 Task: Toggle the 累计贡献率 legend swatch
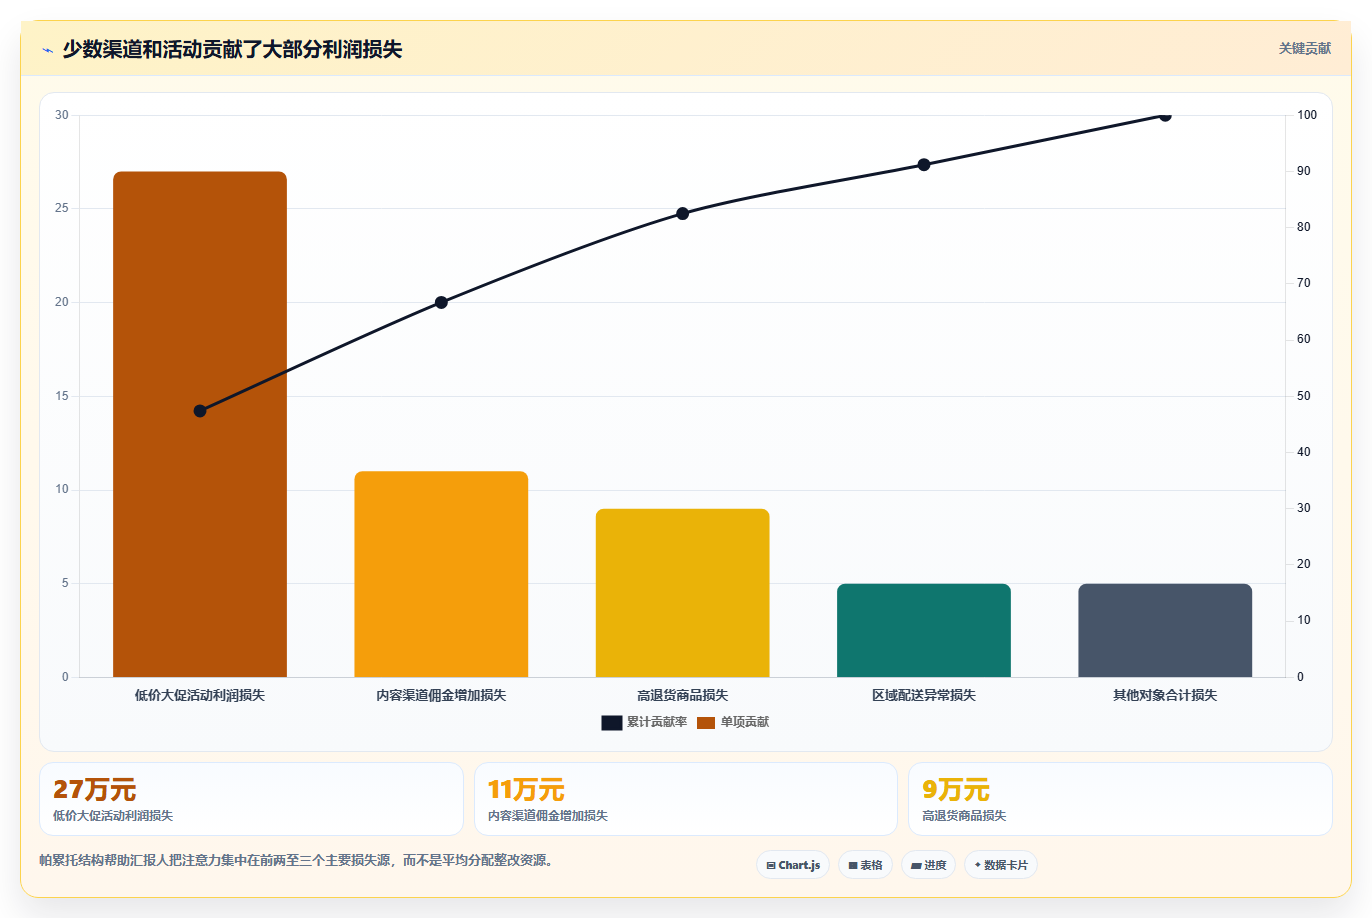click(611, 722)
